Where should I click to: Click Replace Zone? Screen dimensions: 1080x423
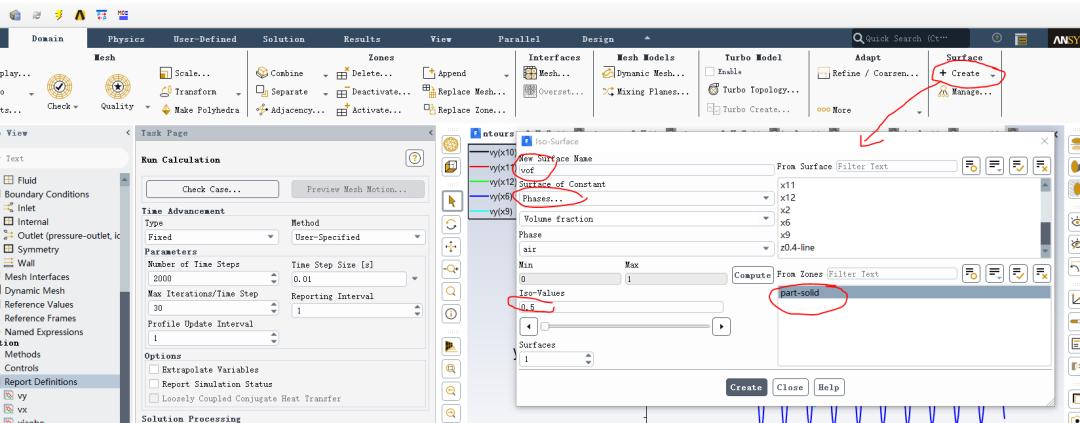coord(466,110)
